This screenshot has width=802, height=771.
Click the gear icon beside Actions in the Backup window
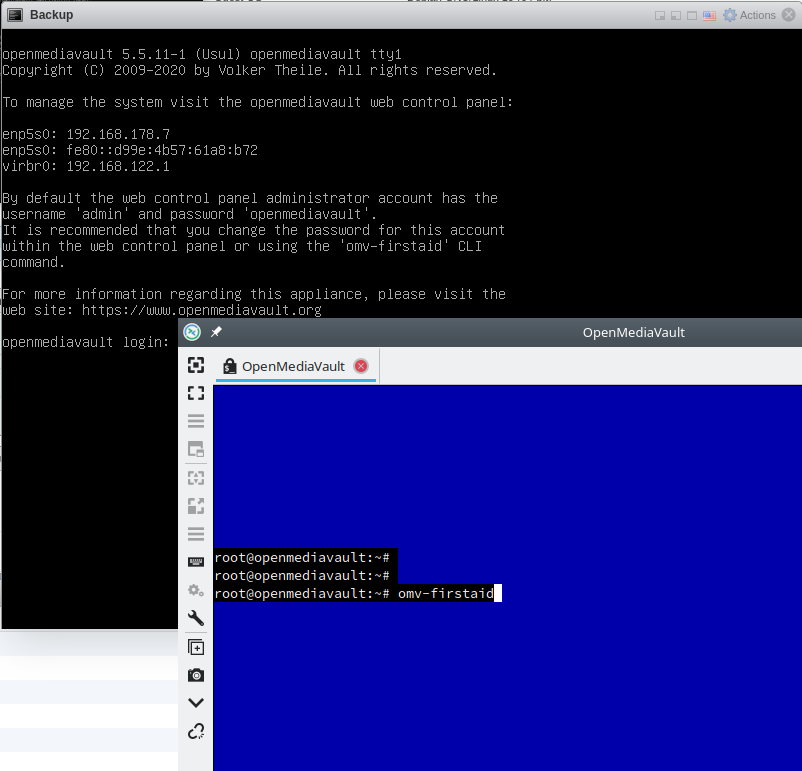pyautogui.click(x=730, y=15)
